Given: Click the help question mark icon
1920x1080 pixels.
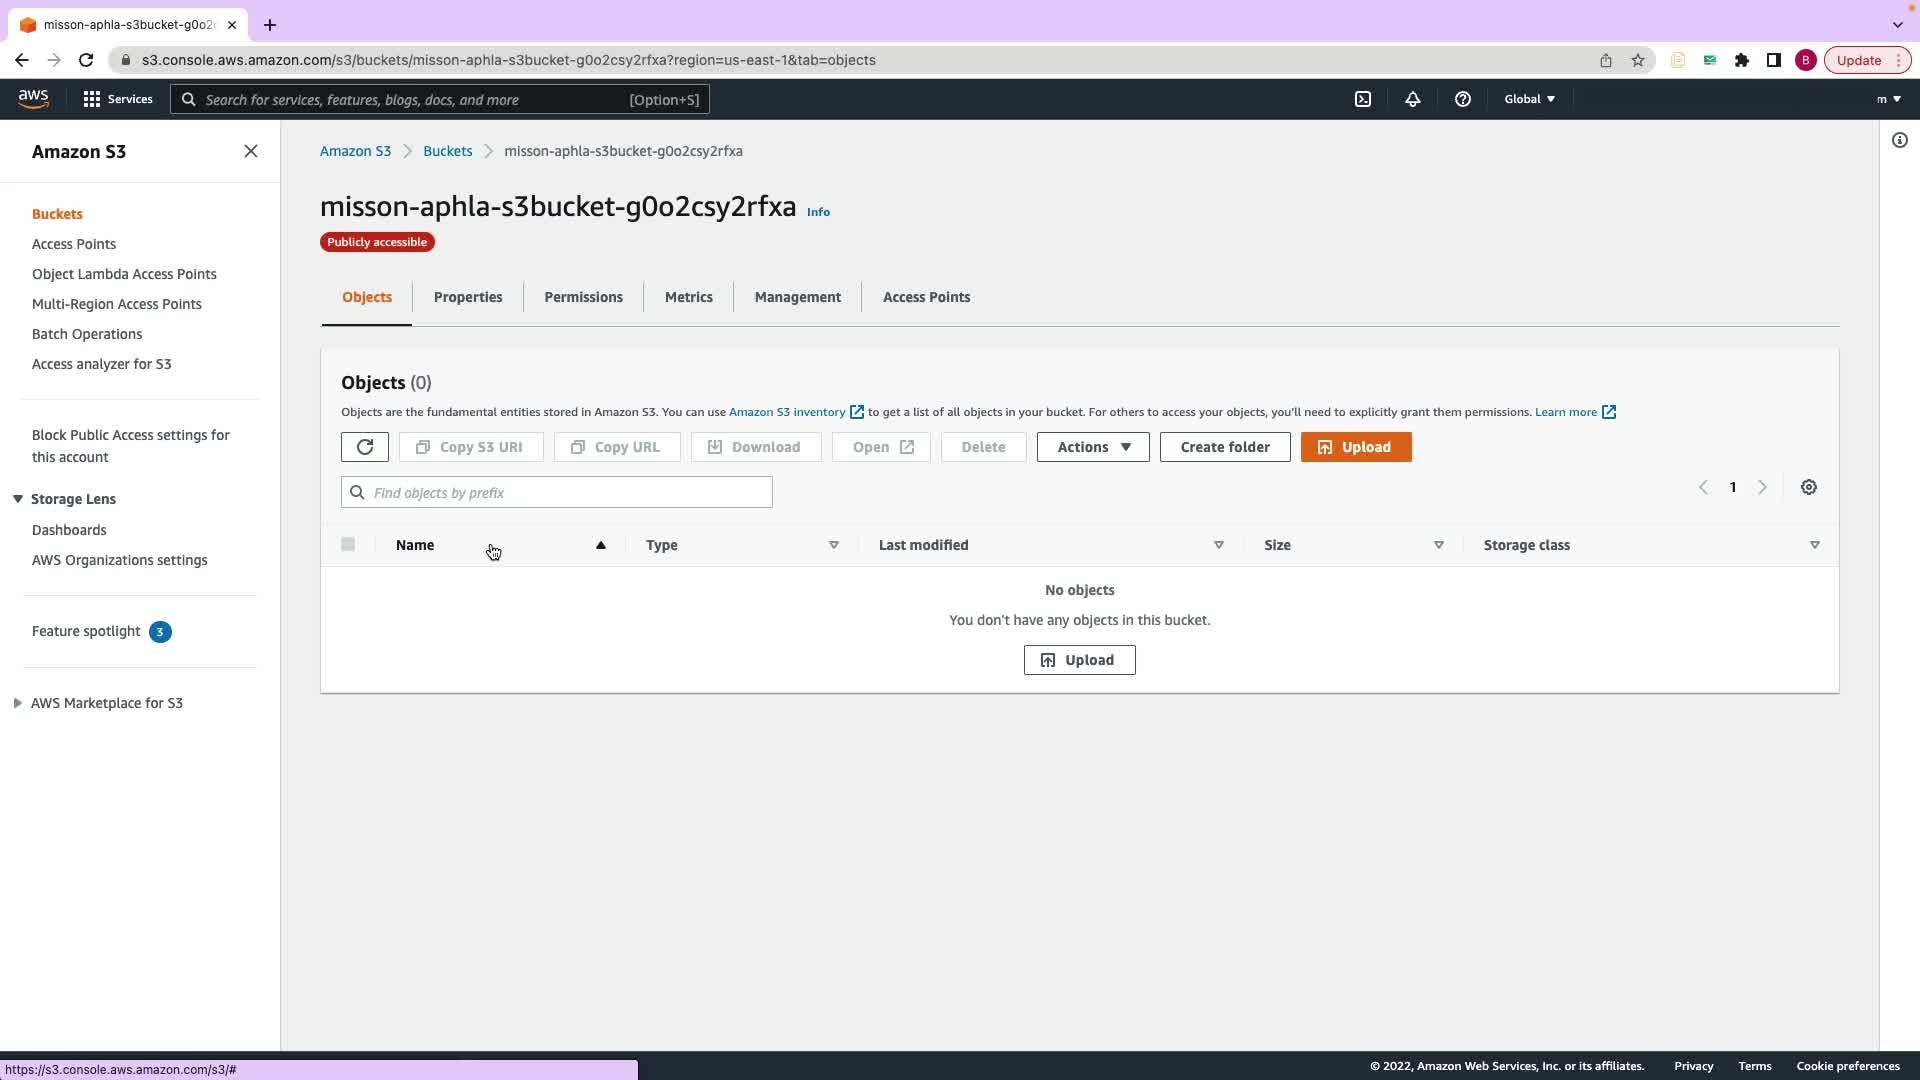Looking at the screenshot, I should pos(1462,99).
